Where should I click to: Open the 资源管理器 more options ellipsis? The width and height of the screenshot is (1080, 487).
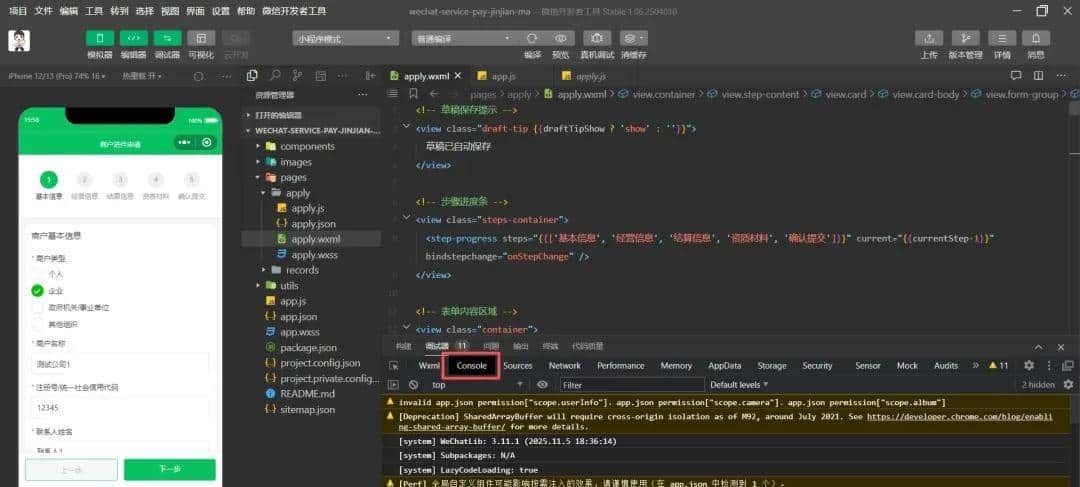coord(363,95)
